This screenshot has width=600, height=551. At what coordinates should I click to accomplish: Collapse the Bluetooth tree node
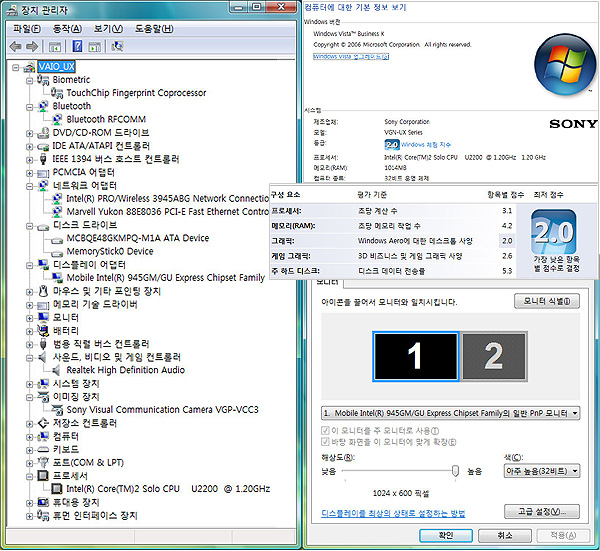tap(29, 107)
